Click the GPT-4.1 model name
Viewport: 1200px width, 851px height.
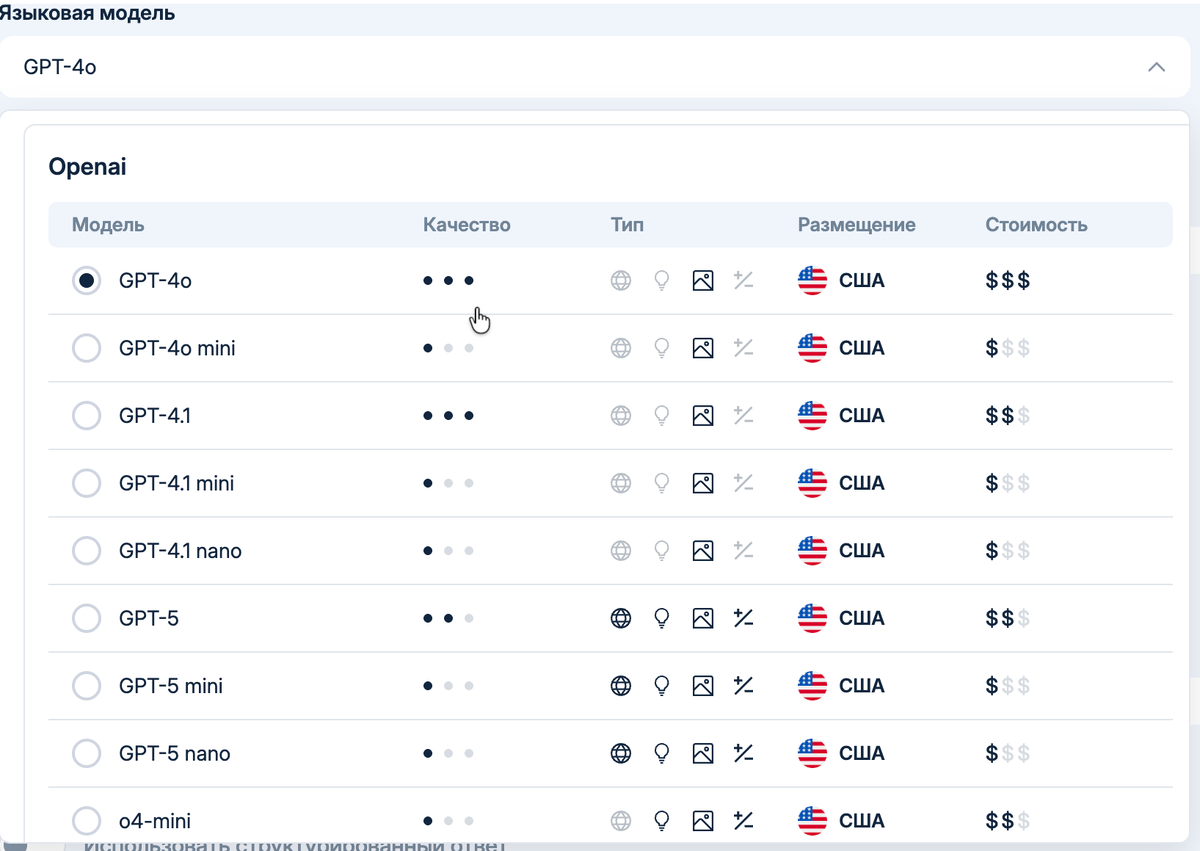155,416
